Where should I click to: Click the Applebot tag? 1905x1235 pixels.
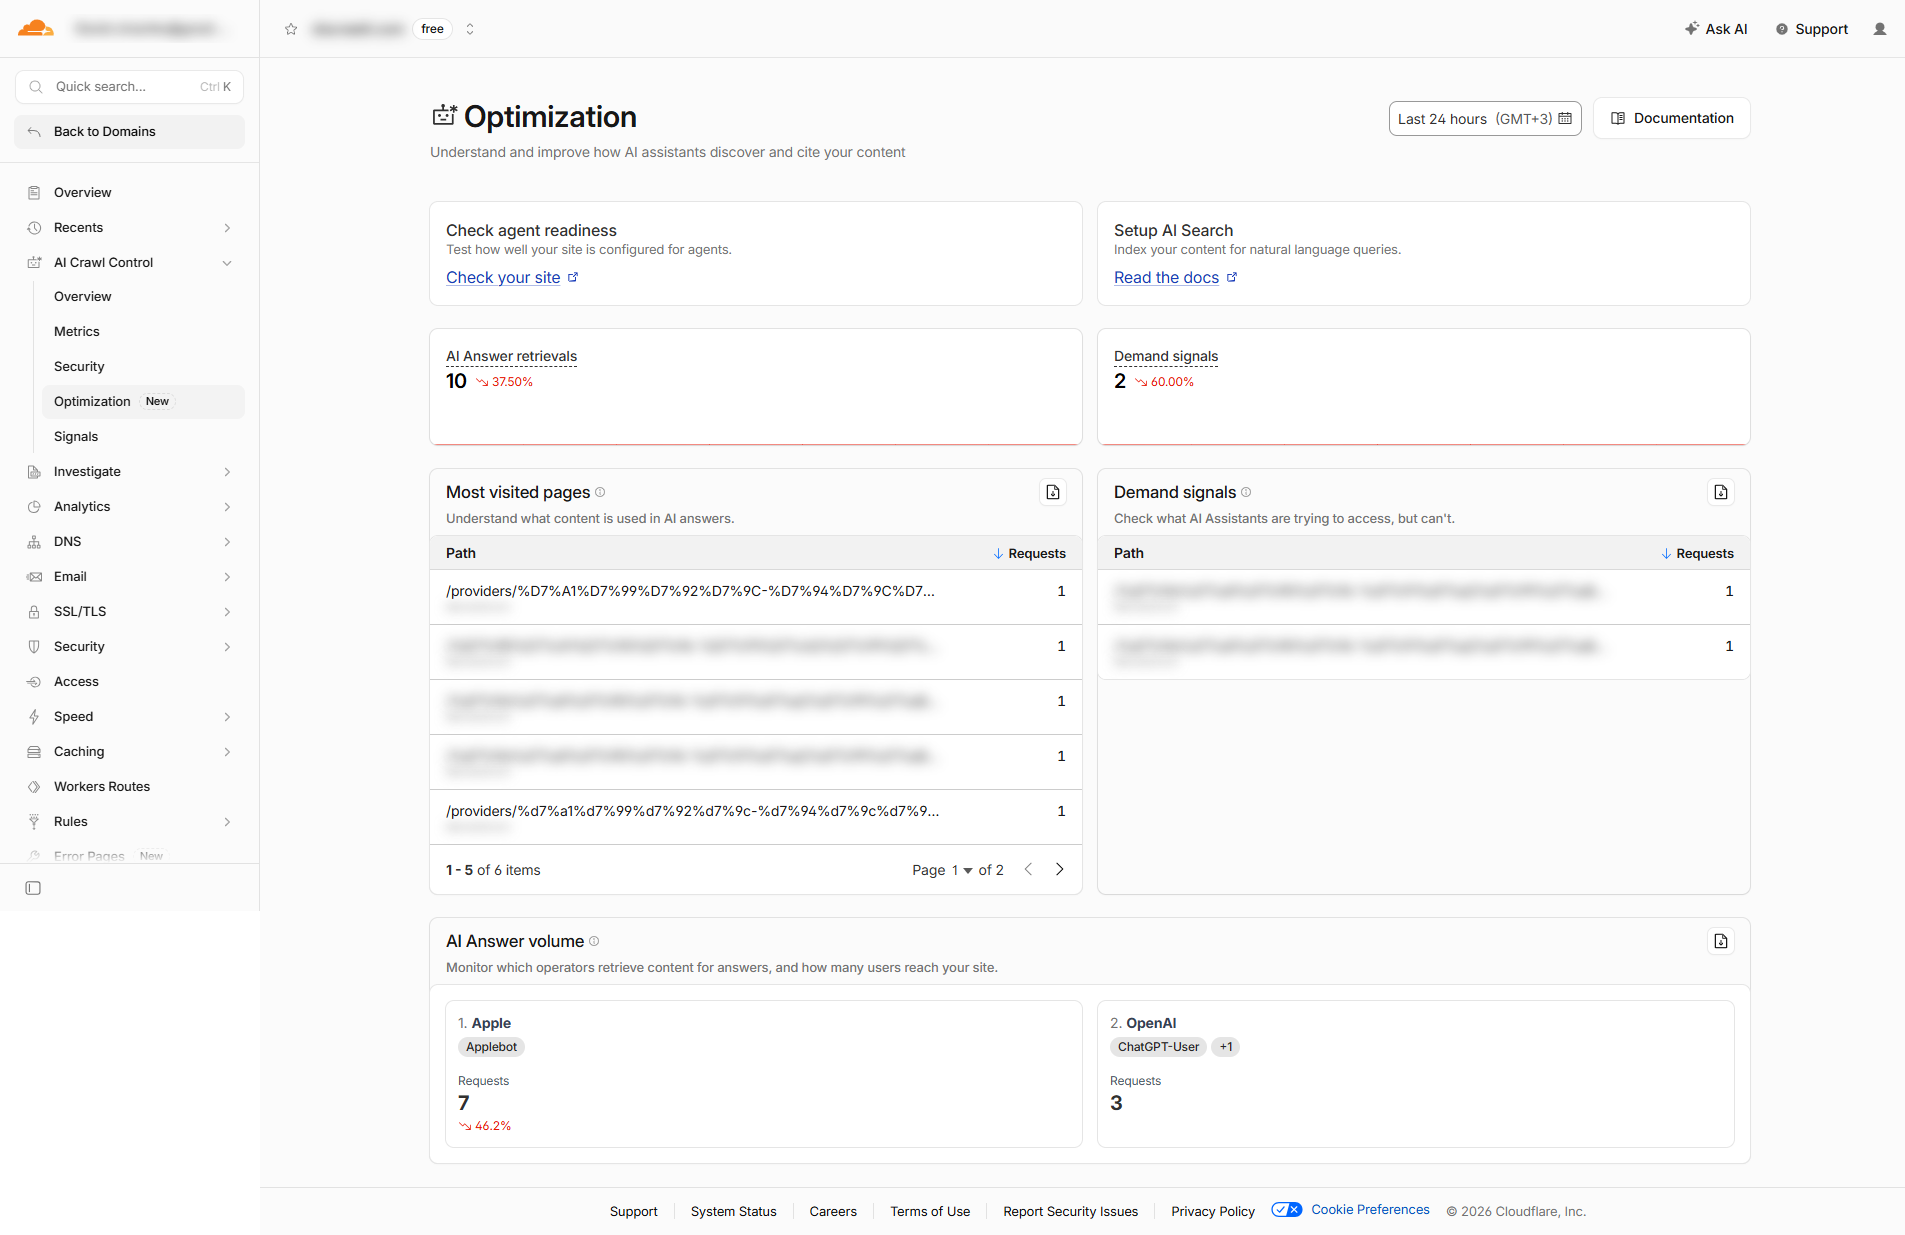[x=491, y=1047]
